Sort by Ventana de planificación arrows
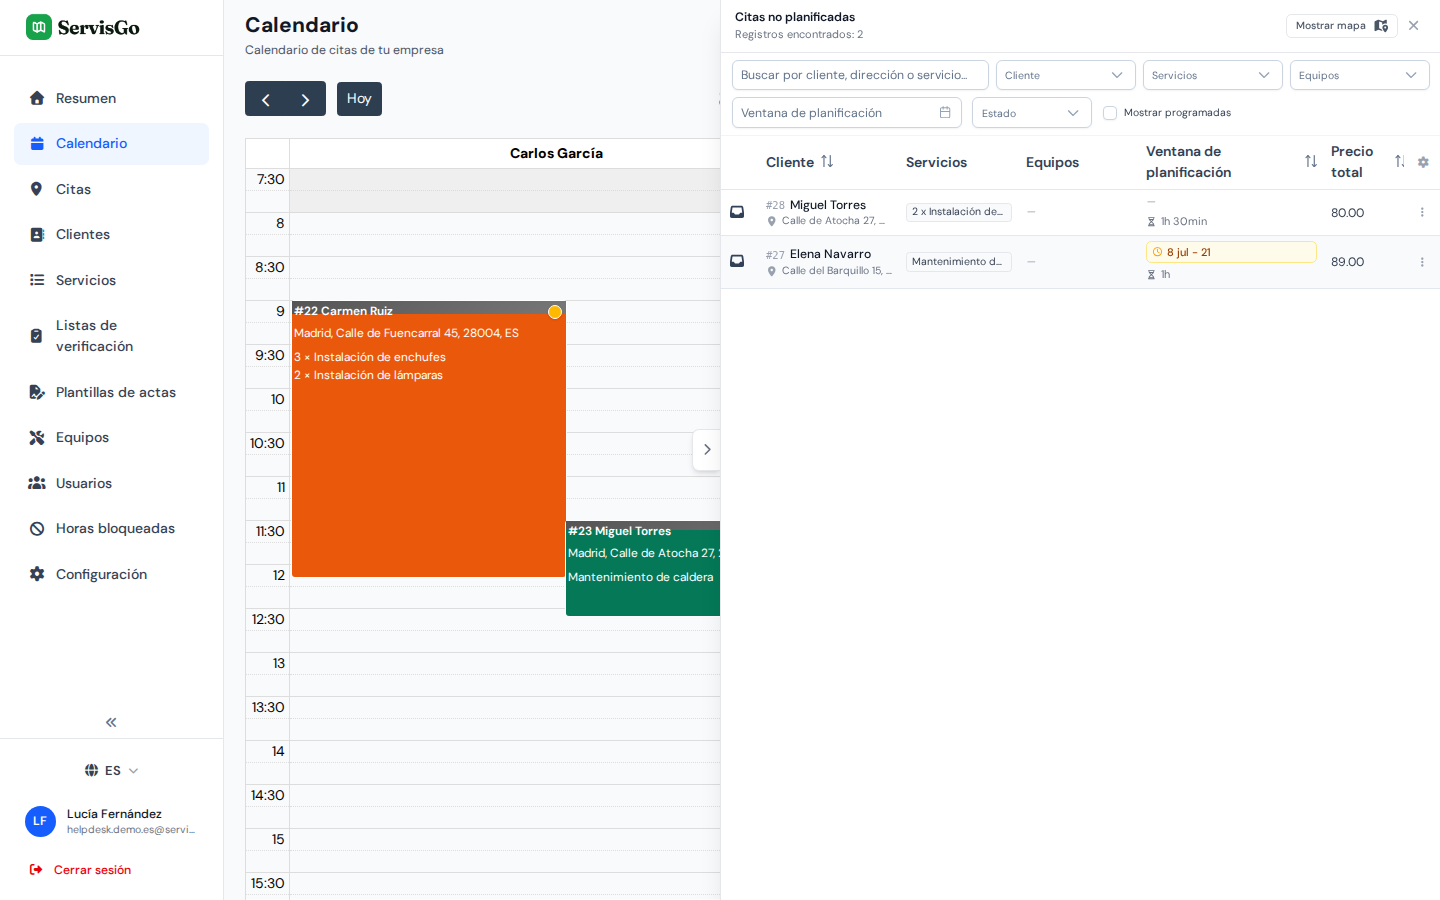1440x900 pixels. (1311, 161)
